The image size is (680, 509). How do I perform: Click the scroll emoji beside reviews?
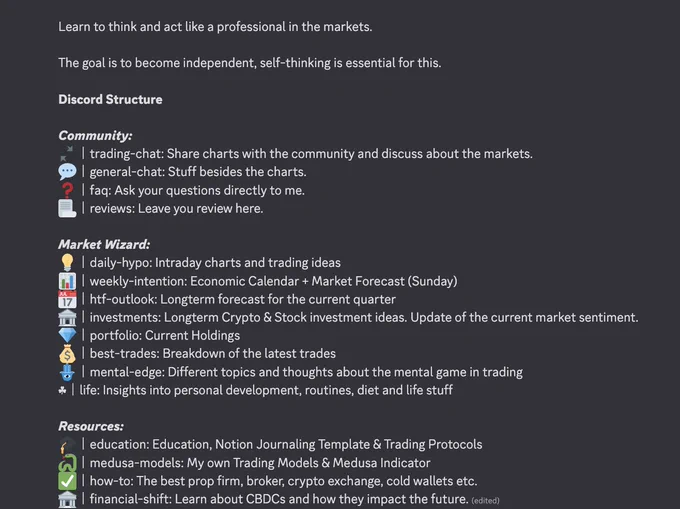tap(67, 209)
